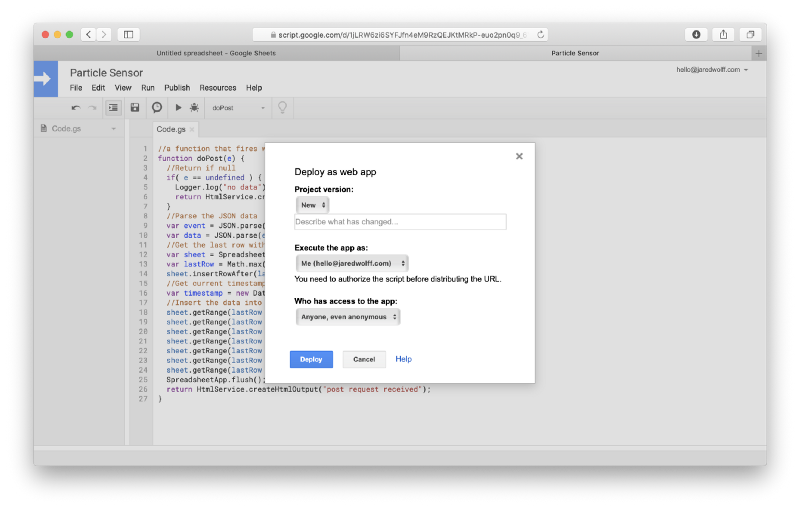Open the Who has access dropdown
800x510 pixels.
[348, 317]
